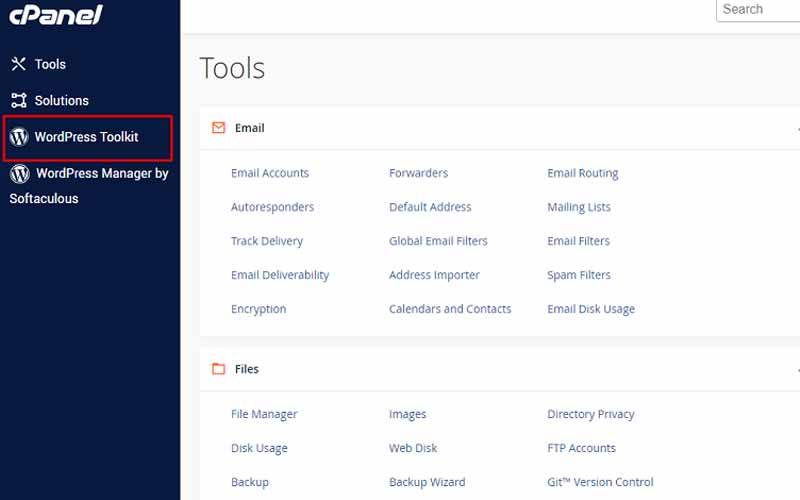Open Email Deliverability
The width and height of the screenshot is (800, 500).
[280, 275]
